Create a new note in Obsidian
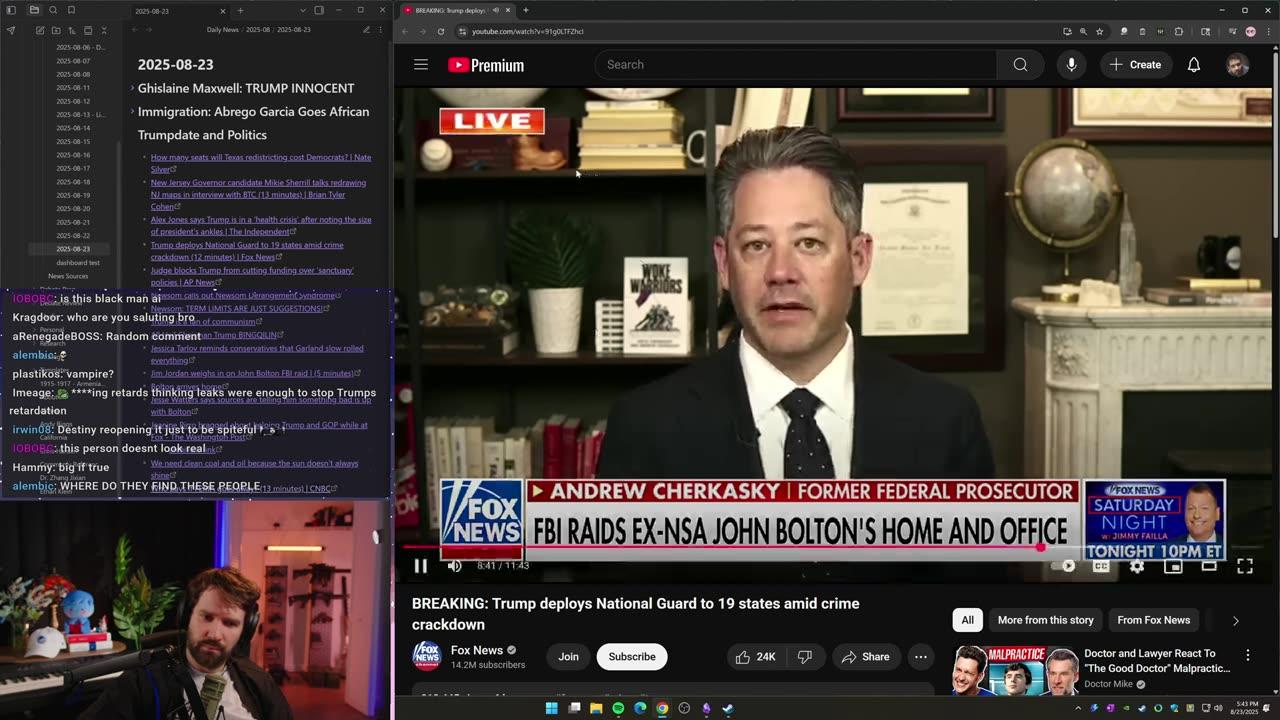 pyautogui.click(x=40, y=30)
